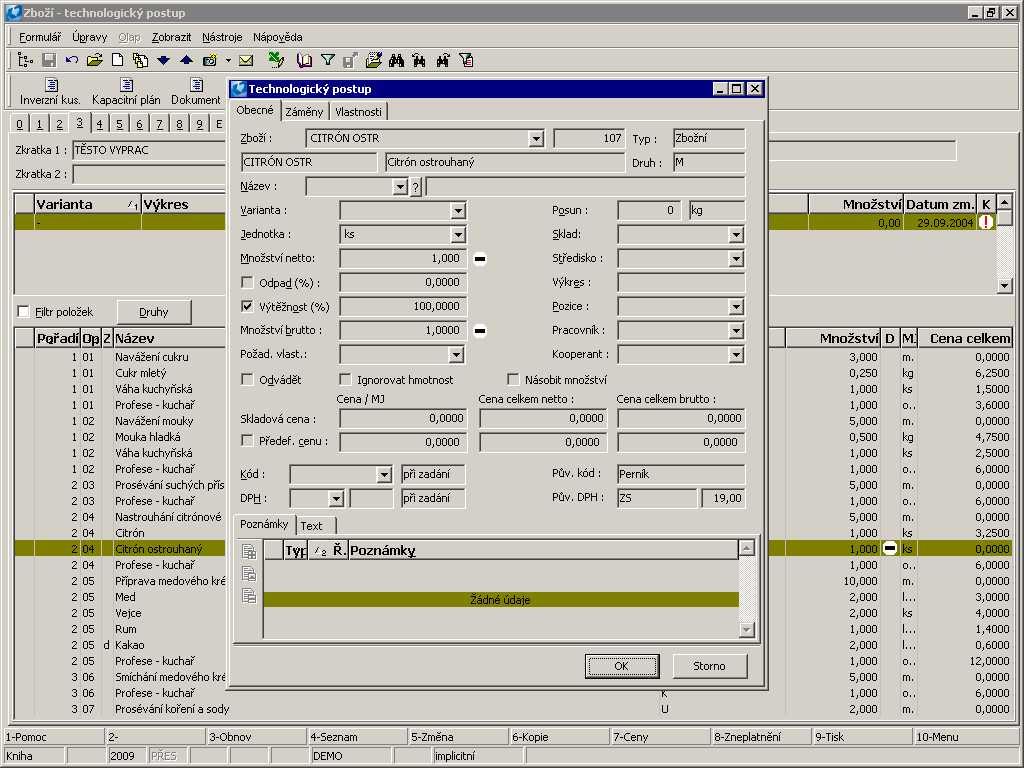Open the Jednotka dropdown with ks
The height and width of the screenshot is (768, 1024).
coord(458,234)
